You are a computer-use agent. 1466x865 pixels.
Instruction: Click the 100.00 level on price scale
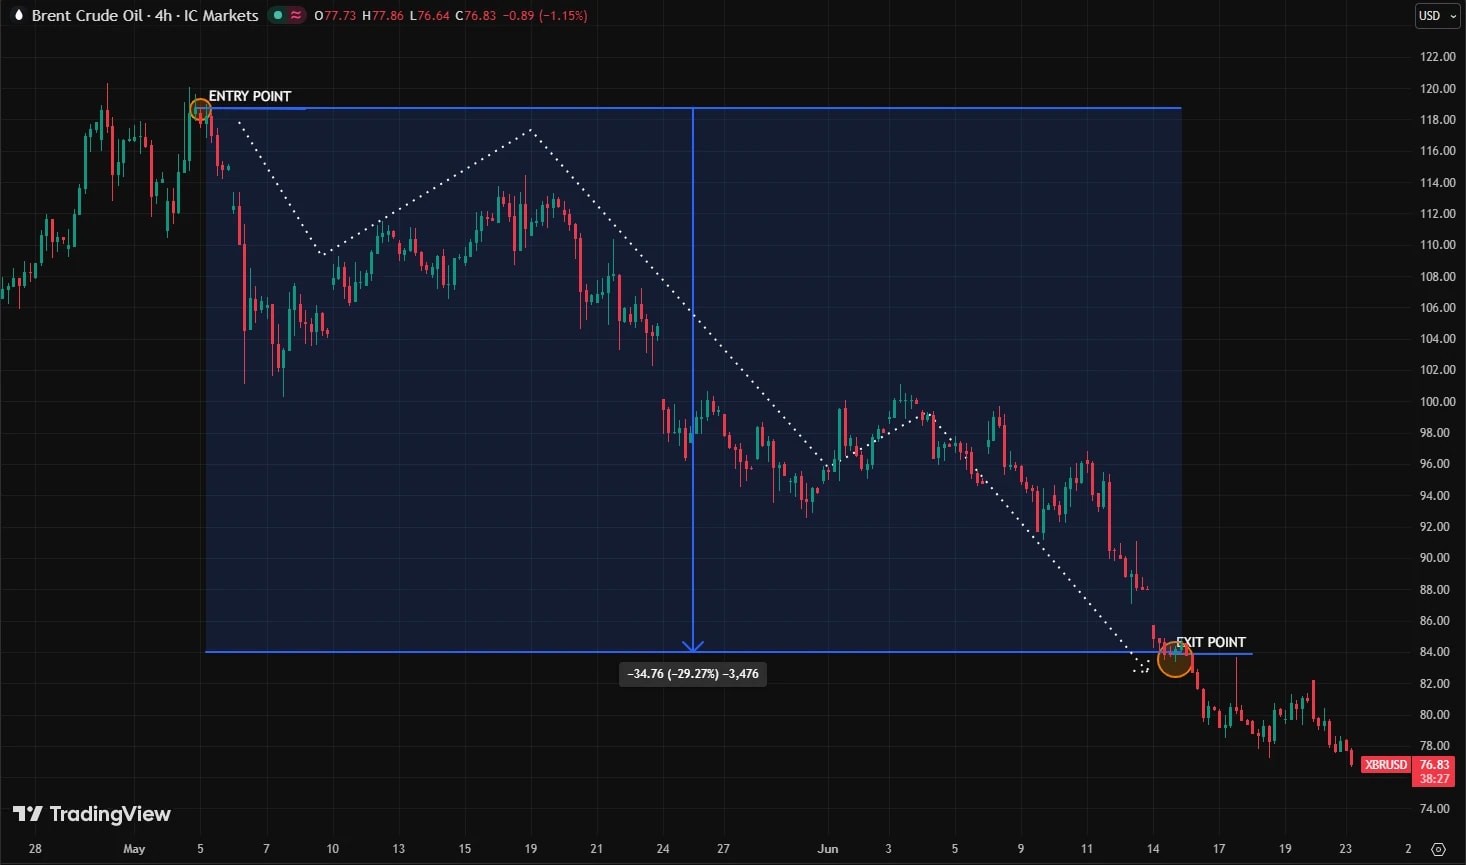pyautogui.click(x=1437, y=401)
